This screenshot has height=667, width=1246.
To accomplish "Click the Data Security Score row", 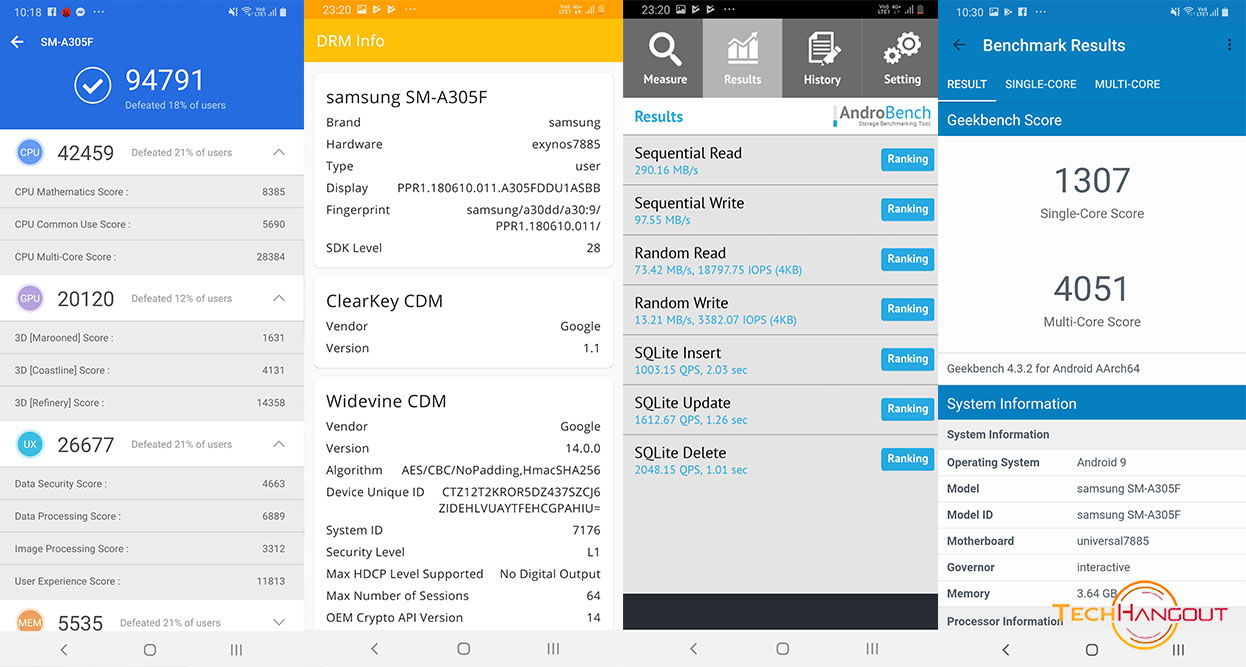I will point(152,484).
